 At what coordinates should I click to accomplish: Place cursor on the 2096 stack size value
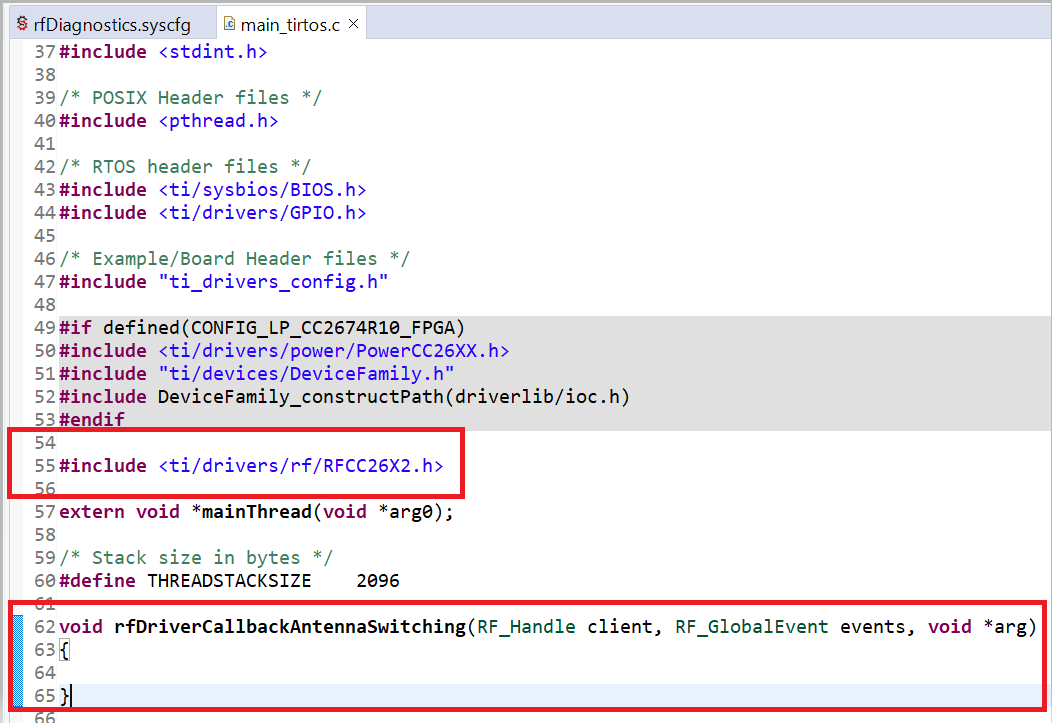click(378, 581)
